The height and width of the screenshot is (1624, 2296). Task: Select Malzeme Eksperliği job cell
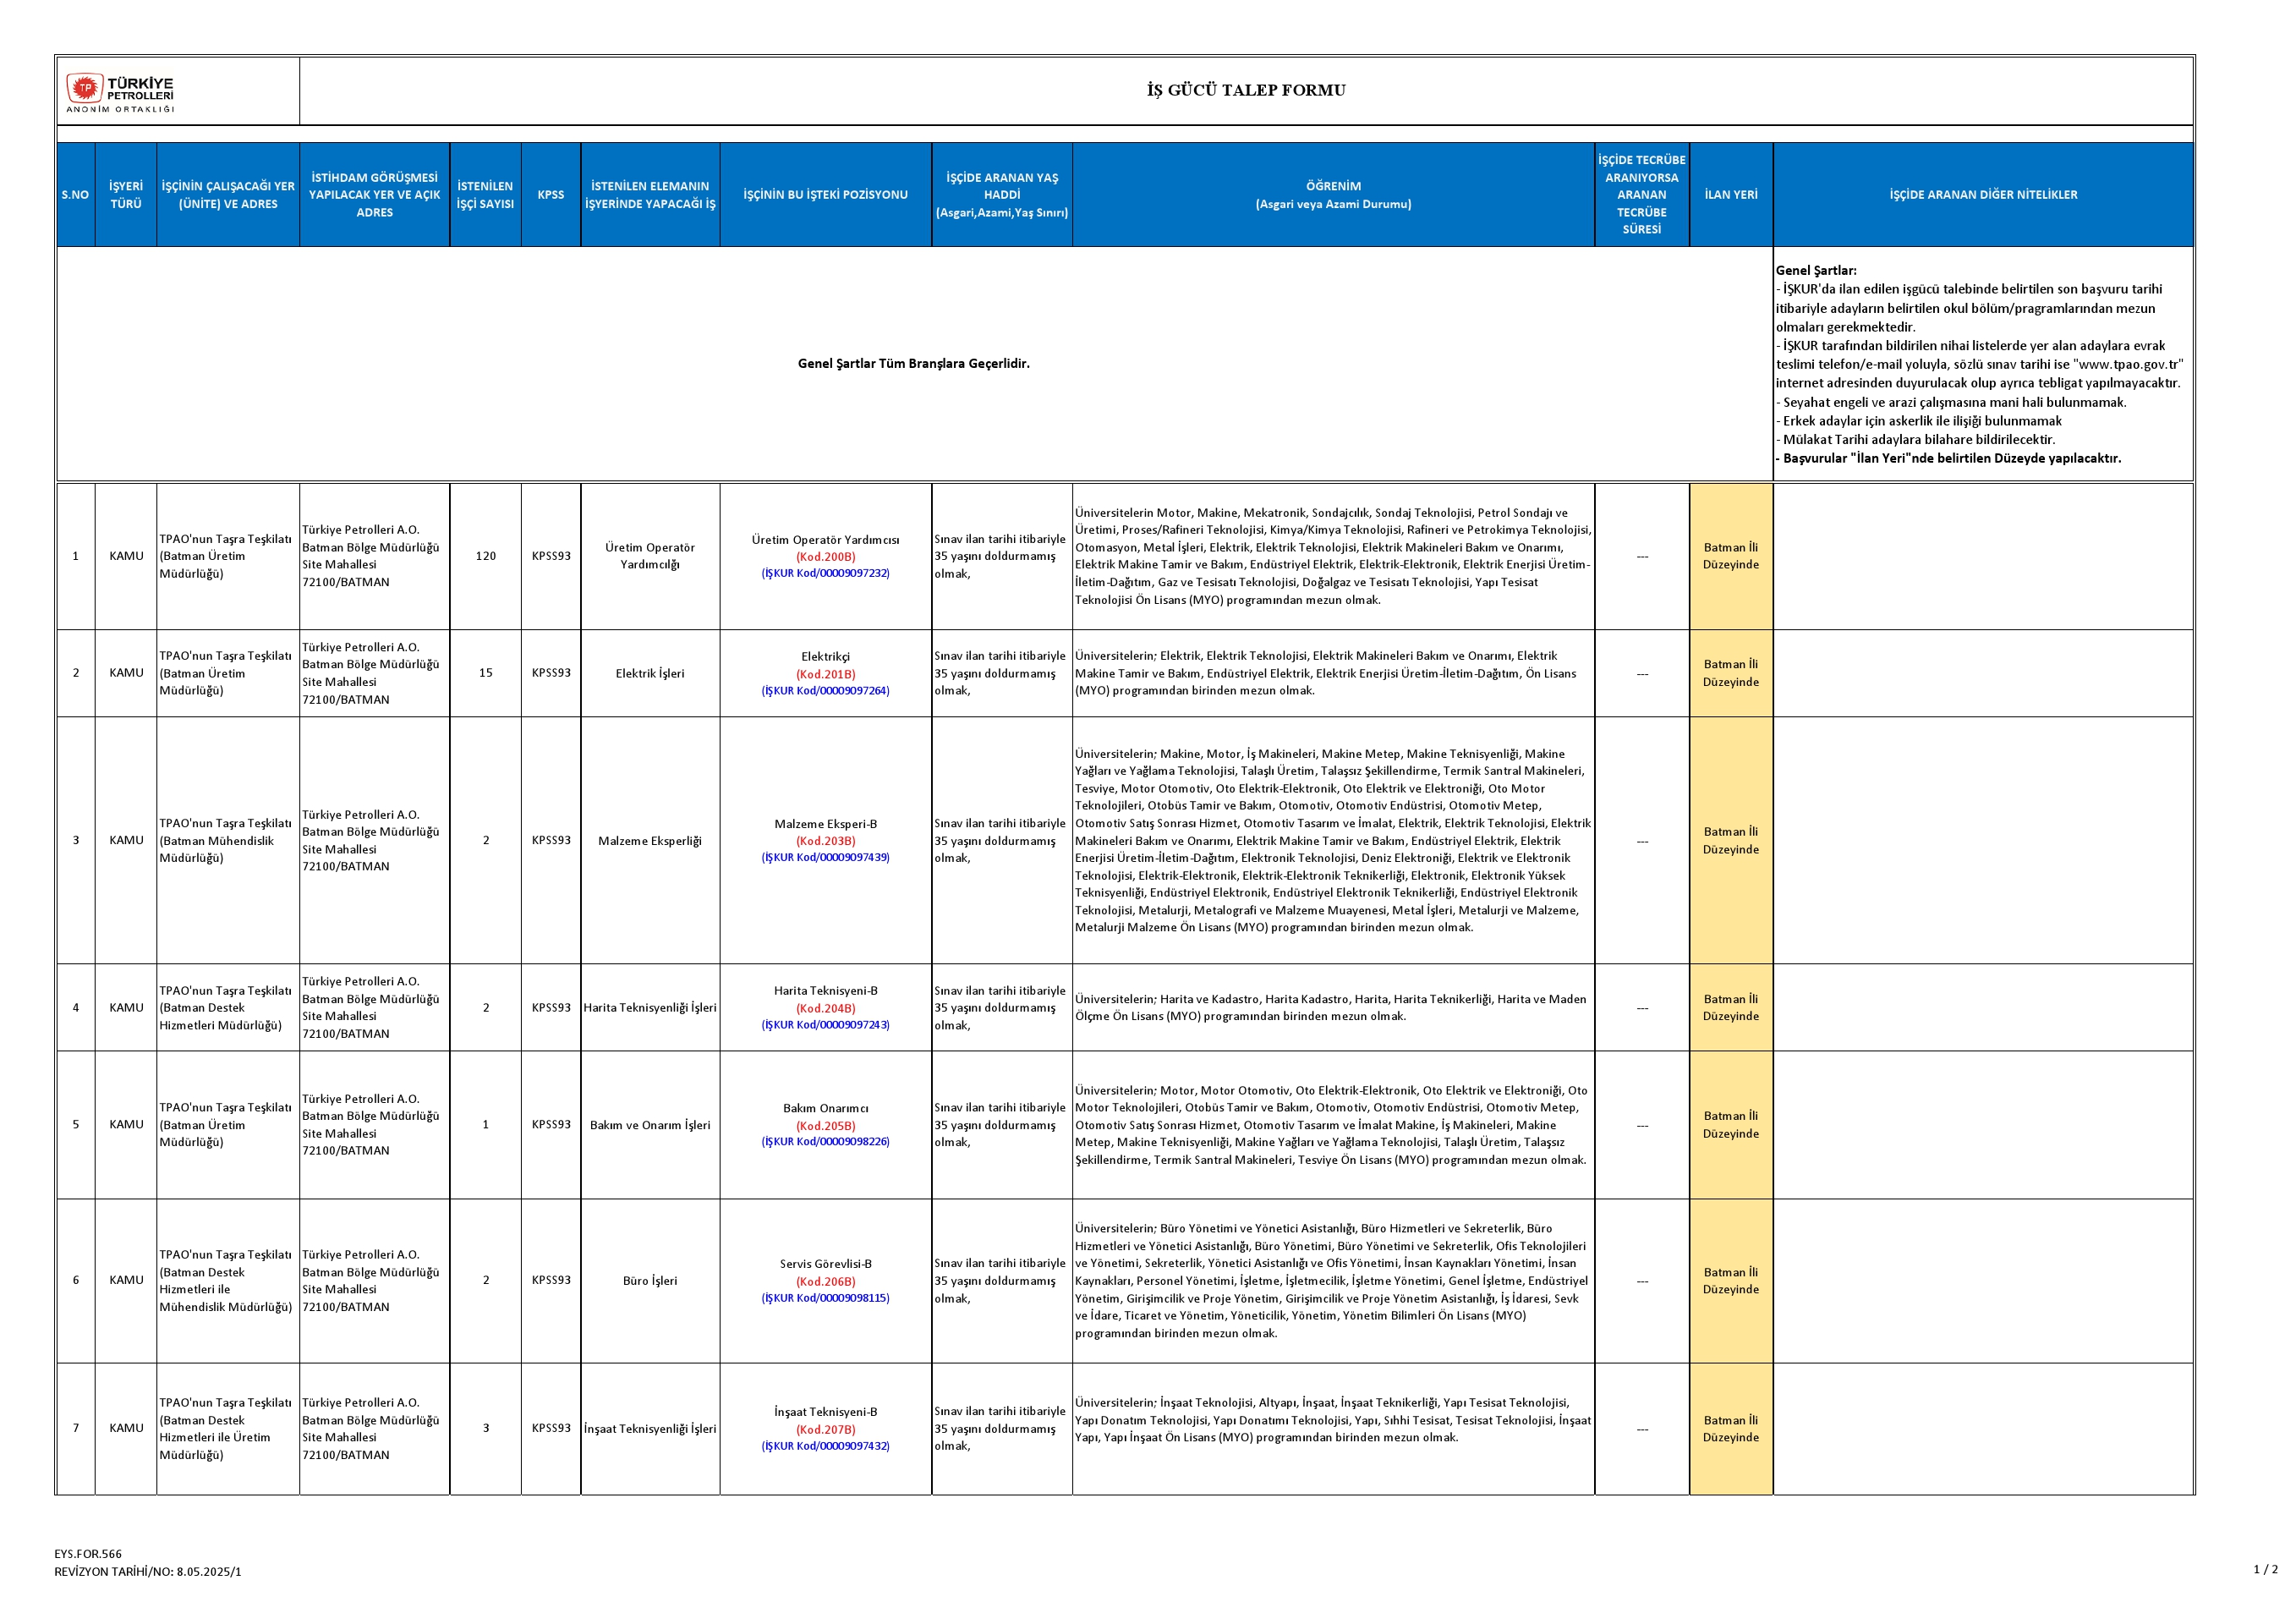[x=650, y=841]
